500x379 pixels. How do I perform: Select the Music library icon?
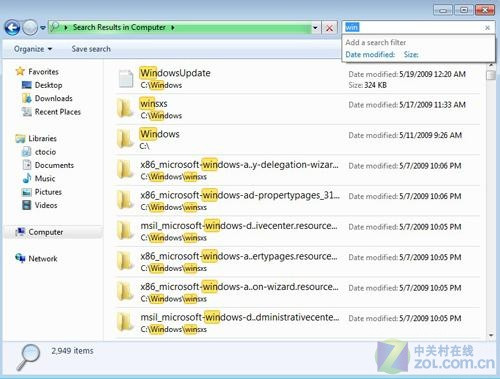[x=27, y=178]
